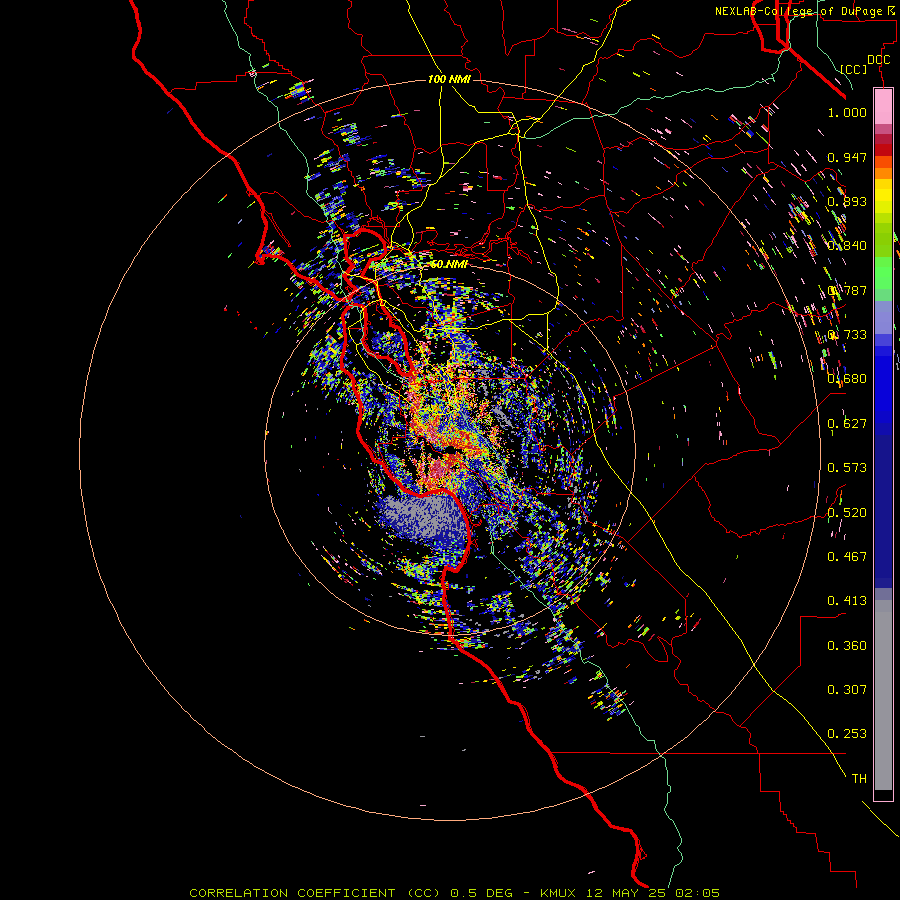900x900 pixels.
Task: Click the 0.253 scale value
Action: pyautogui.click(x=847, y=734)
